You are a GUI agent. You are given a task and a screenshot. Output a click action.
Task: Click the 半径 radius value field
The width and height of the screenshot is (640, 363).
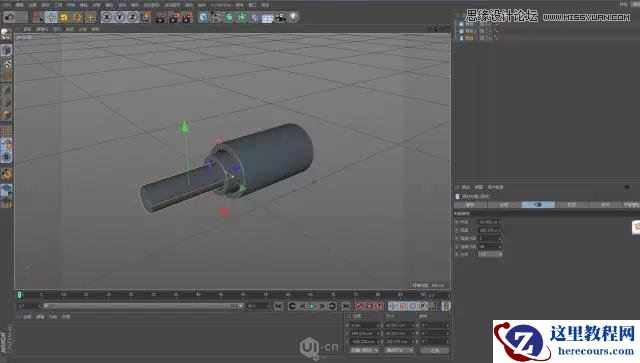[x=489, y=222]
